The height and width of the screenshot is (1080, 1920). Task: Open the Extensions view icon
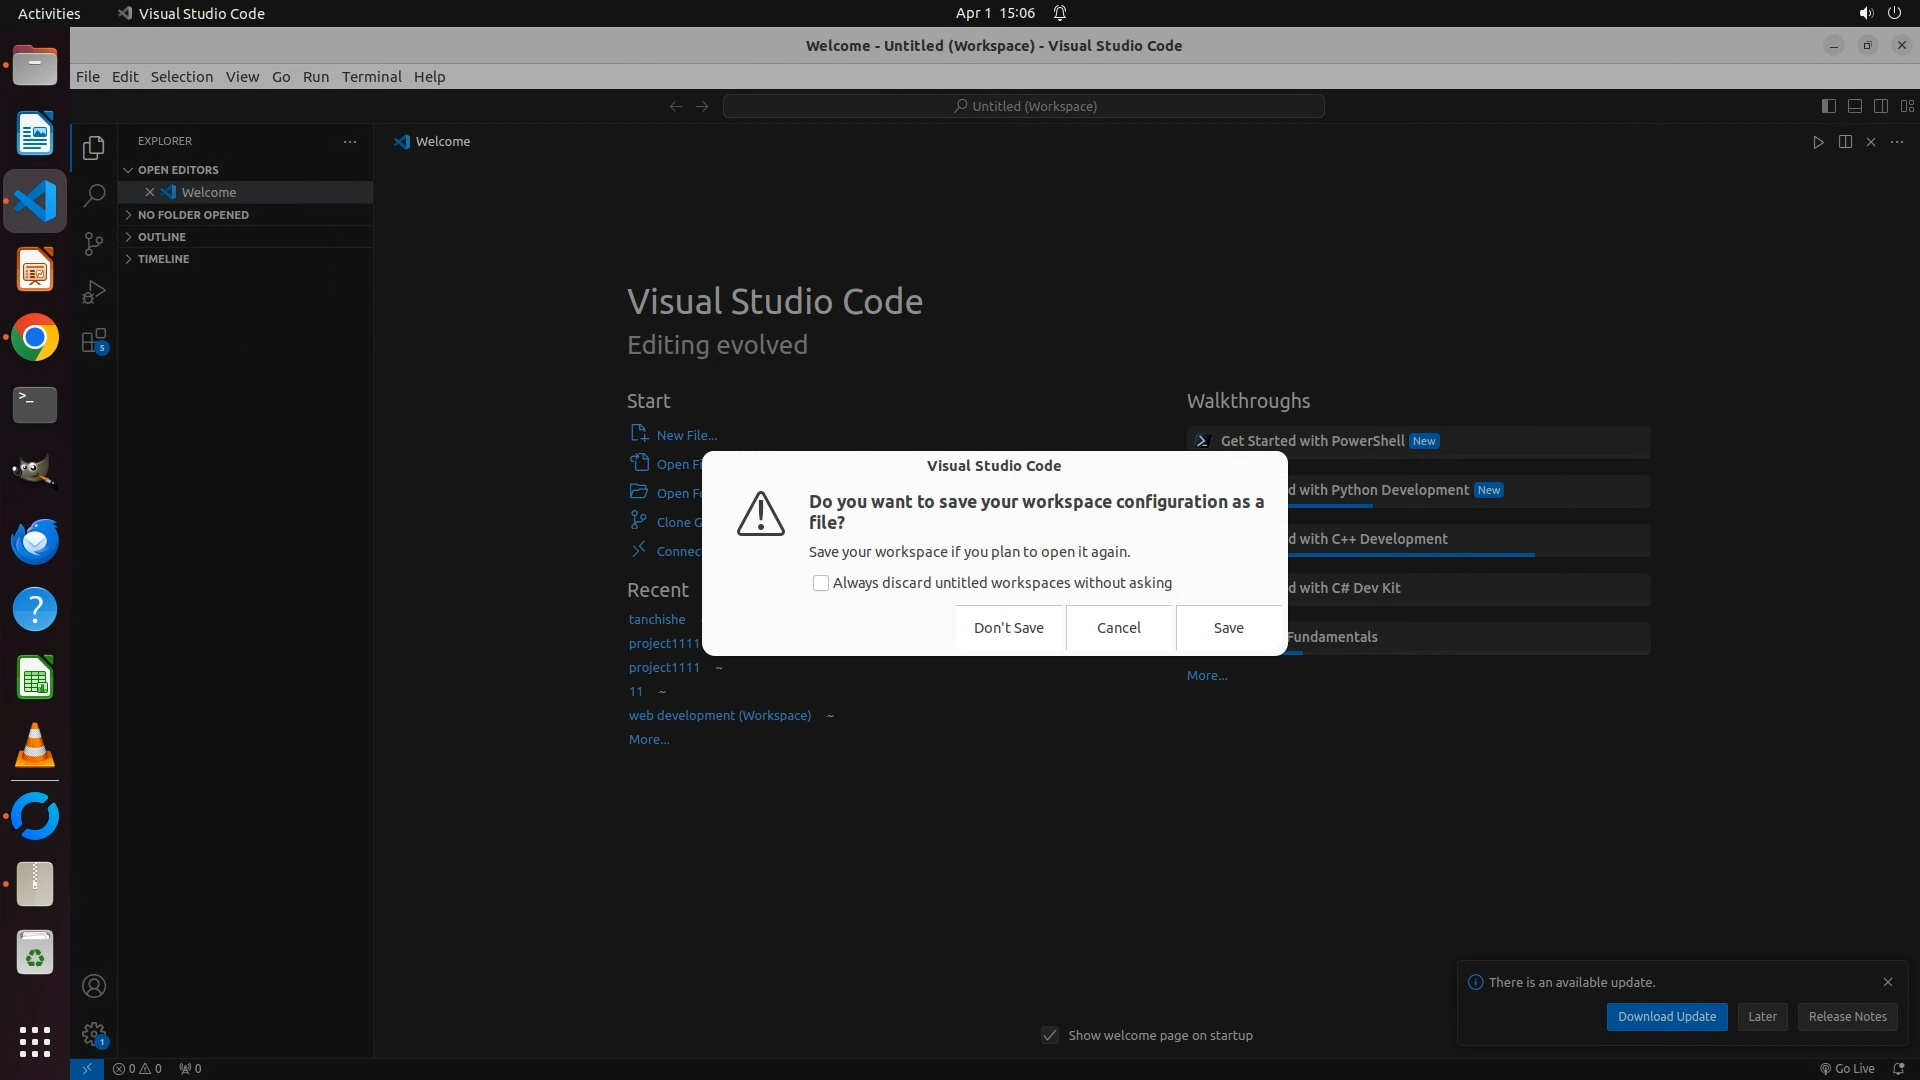click(x=94, y=341)
